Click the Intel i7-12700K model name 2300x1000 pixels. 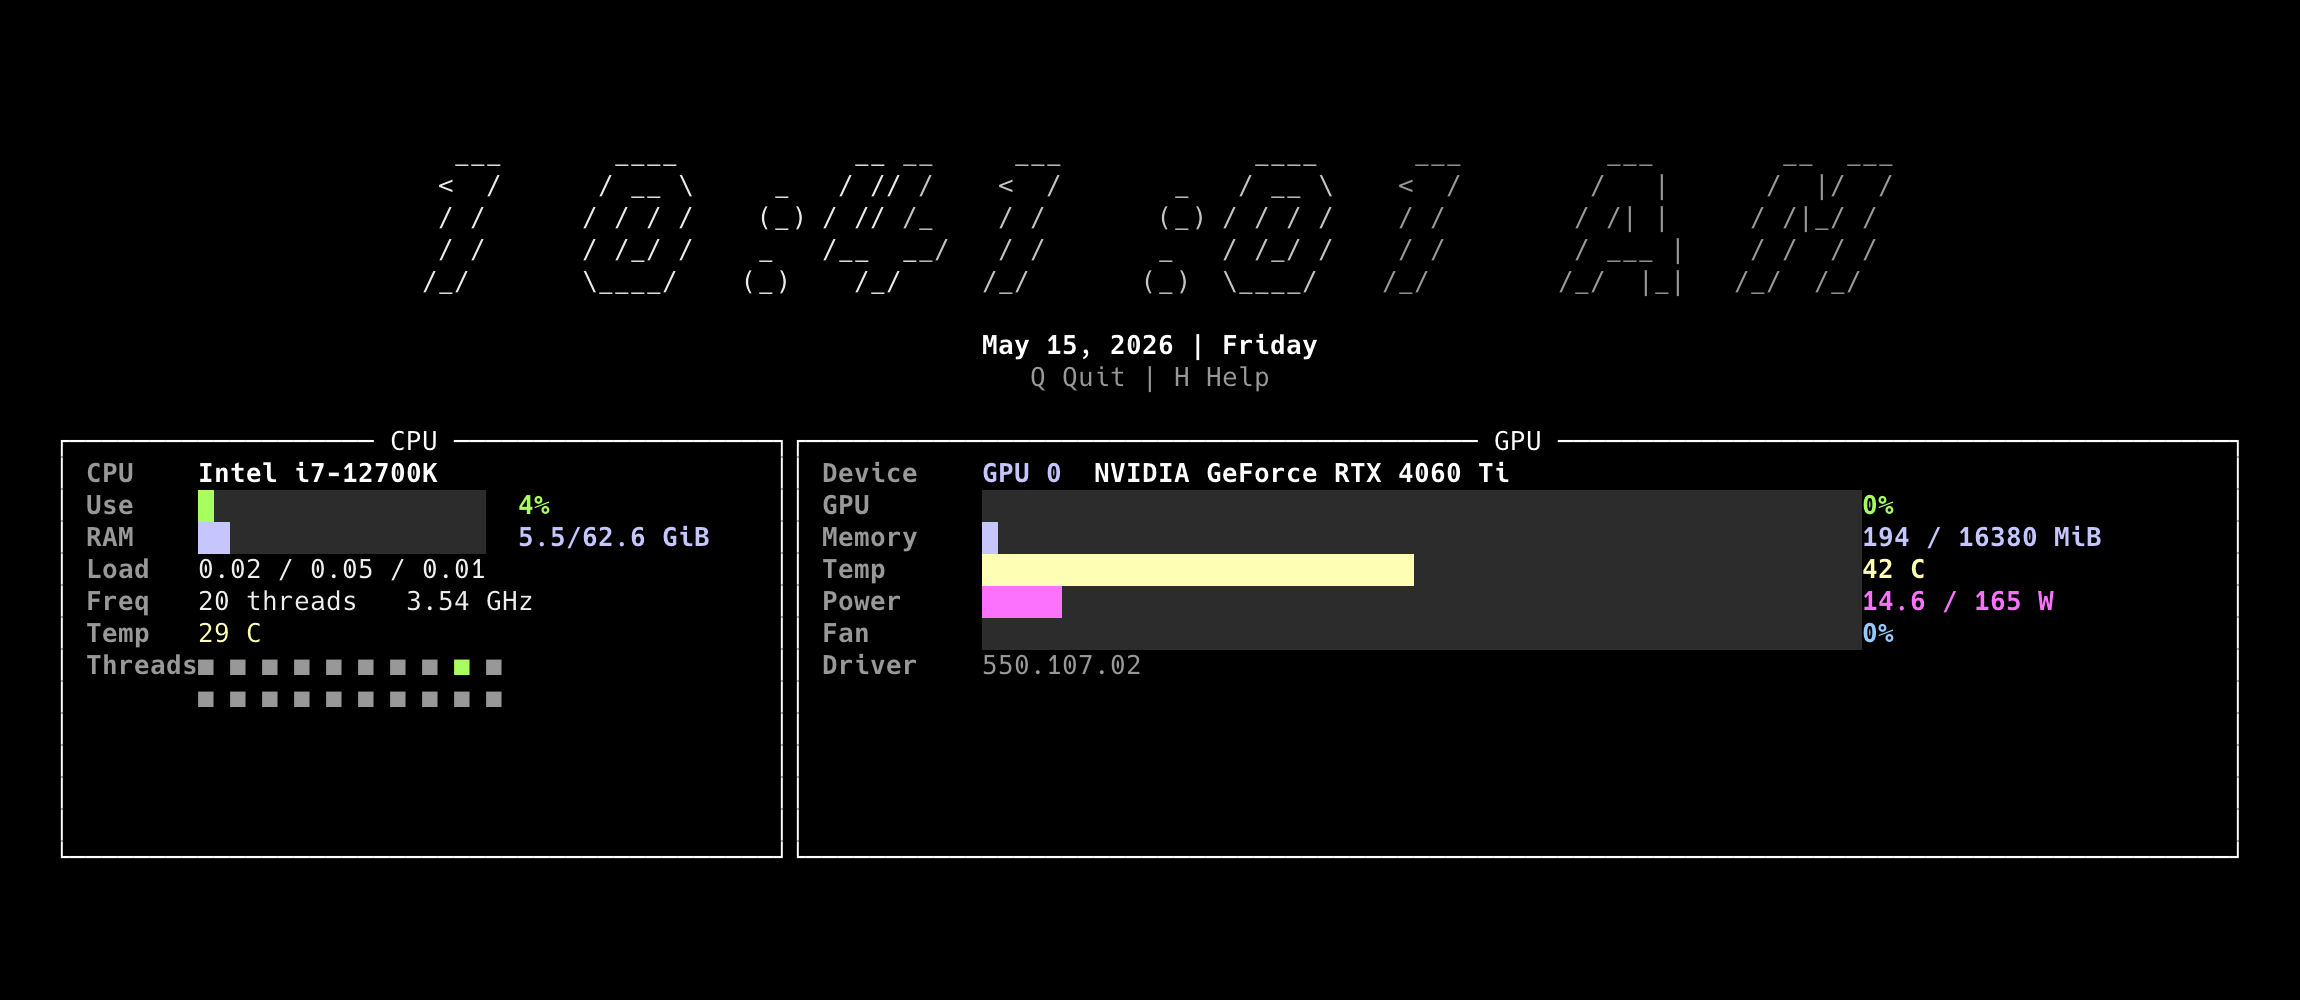[317, 473]
